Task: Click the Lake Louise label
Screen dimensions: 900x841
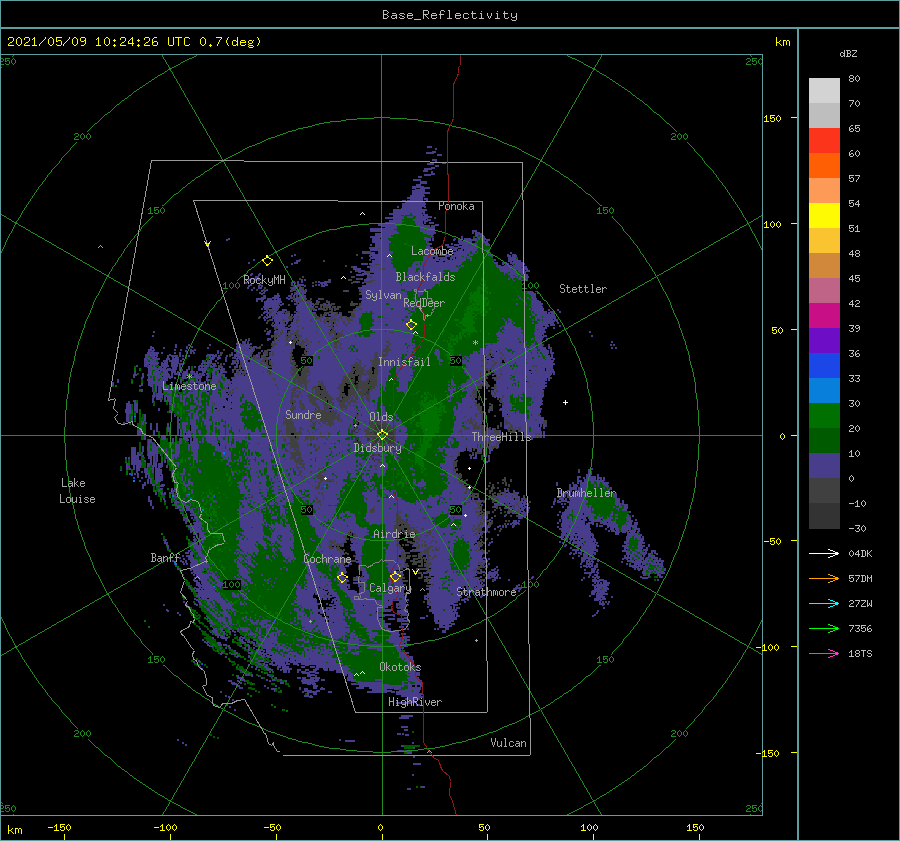Action: coord(77,491)
